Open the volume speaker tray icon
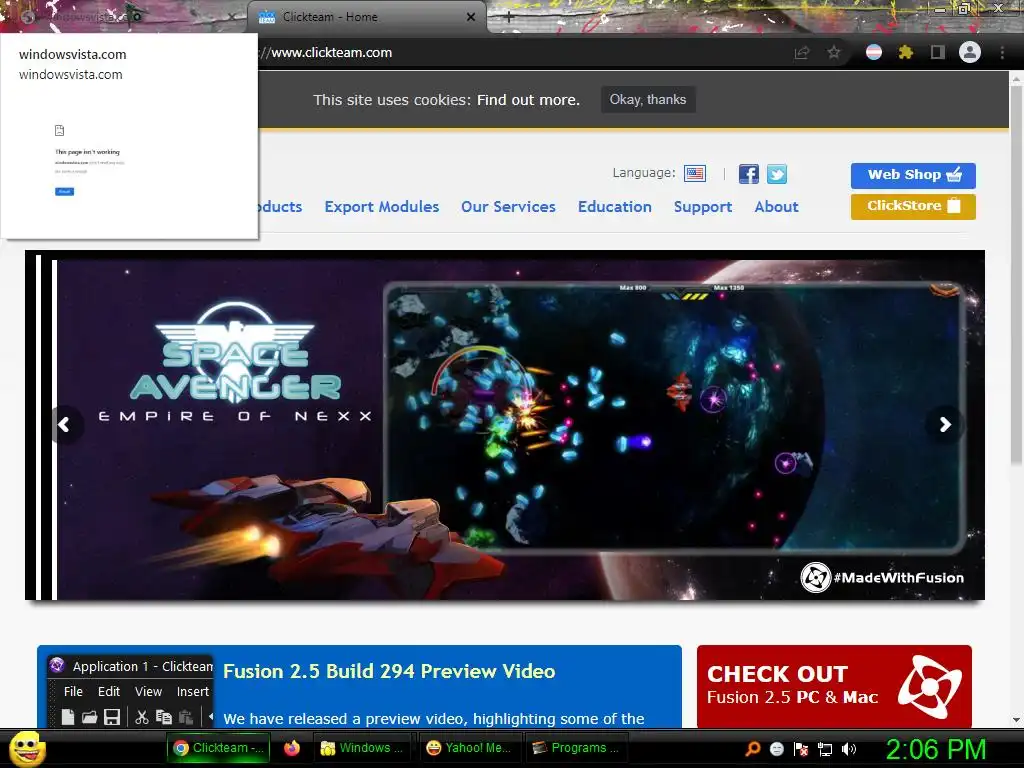1024x768 pixels. click(x=849, y=749)
